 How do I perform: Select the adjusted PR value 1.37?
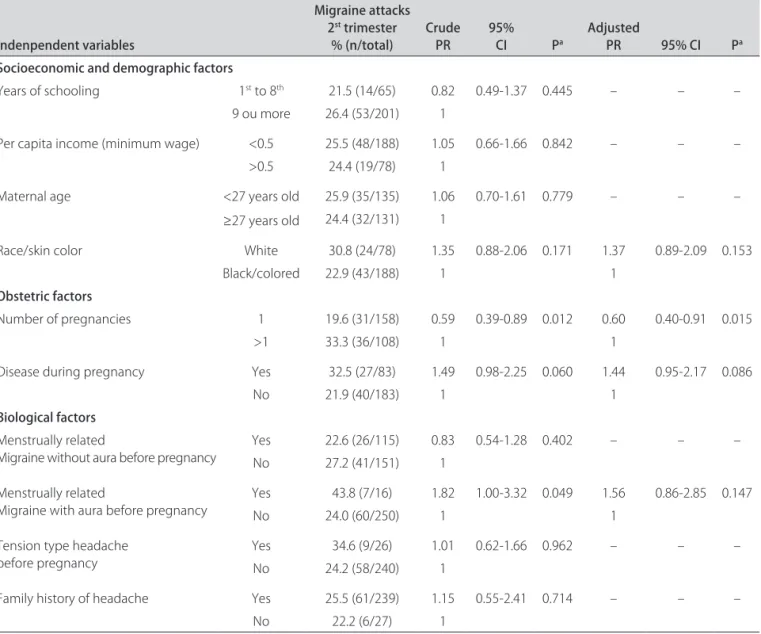pyautogui.click(x=613, y=250)
